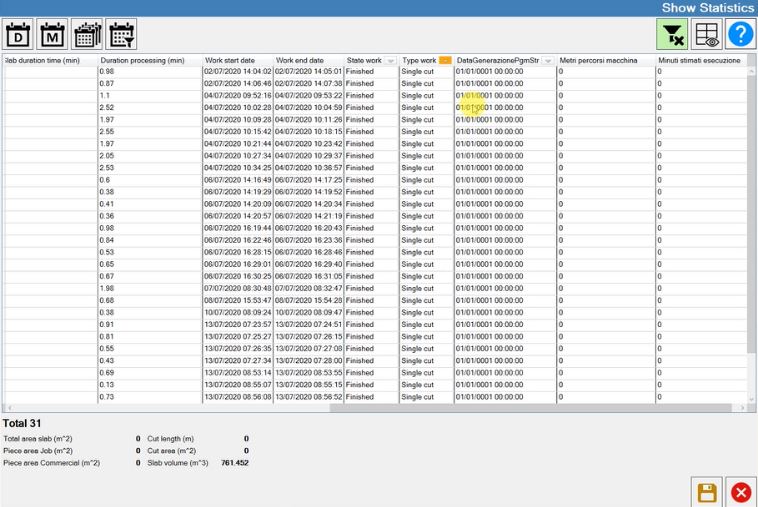Sort by Work start date header
Screen dimensions: 758x507
click(x=230, y=60)
